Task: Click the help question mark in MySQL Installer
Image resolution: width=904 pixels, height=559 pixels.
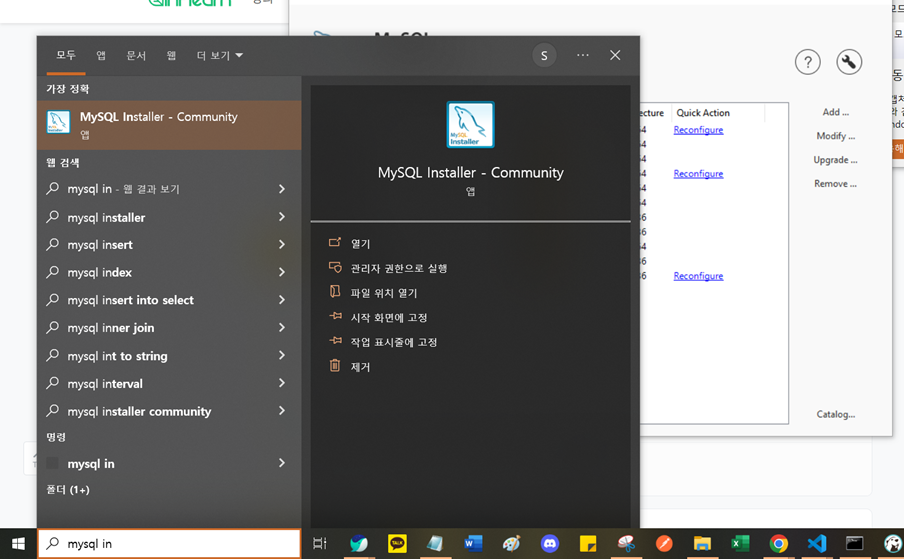Action: click(x=808, y=62)
